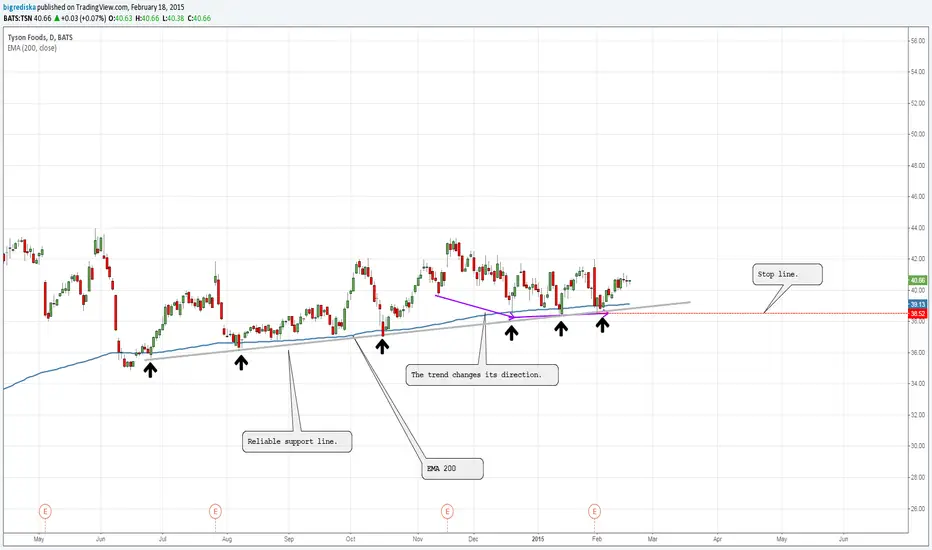The height and width of the screenshot is (550, 932).
Task: Click the earnings E marker near the Feb label
Action: 594,511
